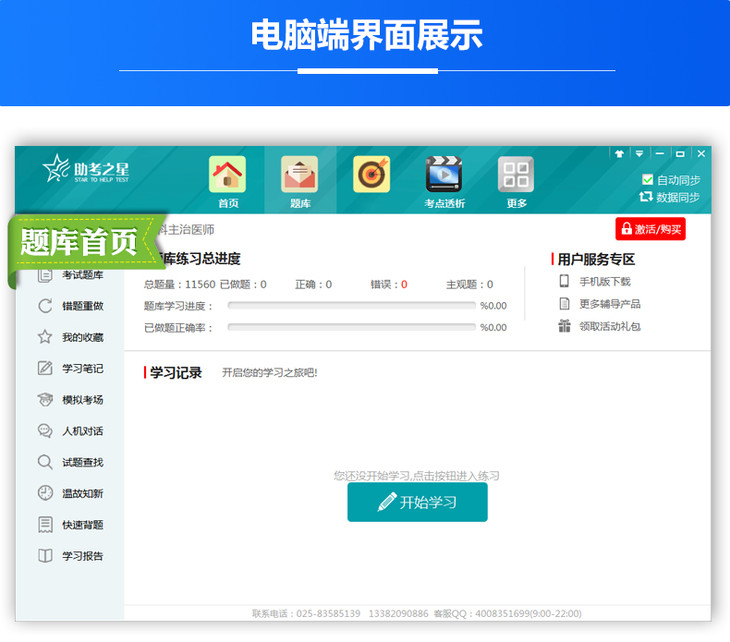The width and height of the screenshot is (730, 642).
Task: Click 领取活动礼包 gift icon
Action: click(565, 326)
